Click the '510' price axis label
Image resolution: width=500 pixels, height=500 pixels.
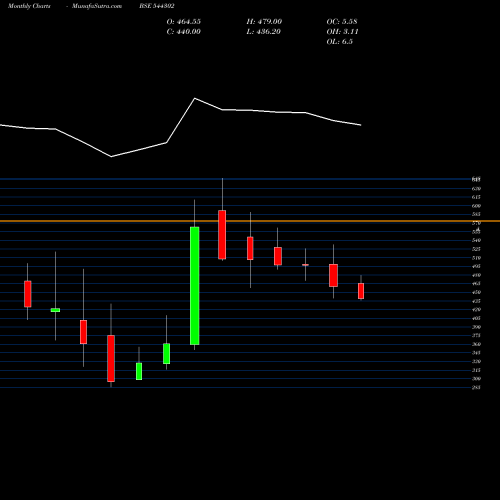(x=476, y=258)
